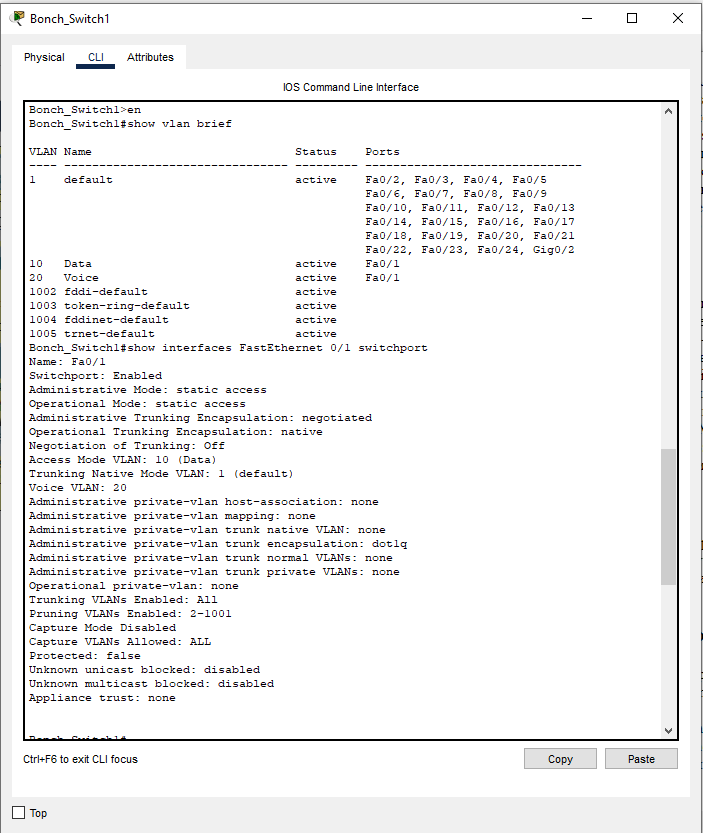Click 'Capture VLANs Allowed: ALL' line

pyautogui.click(x=120, y=642)
